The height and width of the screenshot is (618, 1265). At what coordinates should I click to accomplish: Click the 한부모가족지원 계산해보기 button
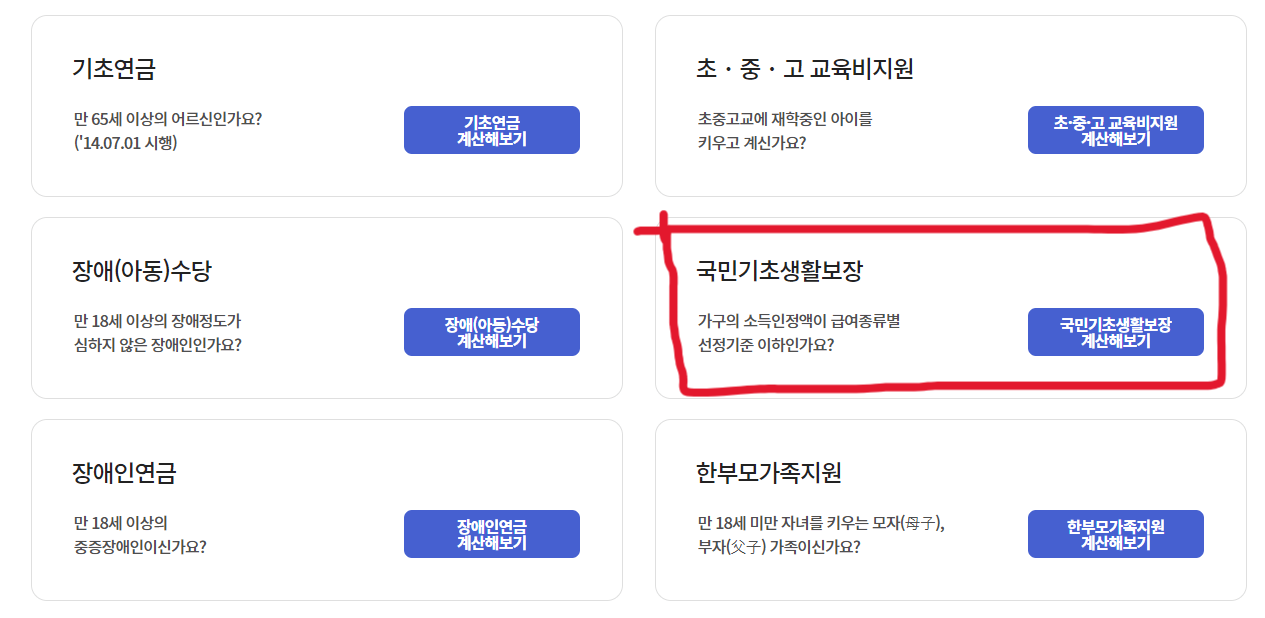(x=1114, y=533)
